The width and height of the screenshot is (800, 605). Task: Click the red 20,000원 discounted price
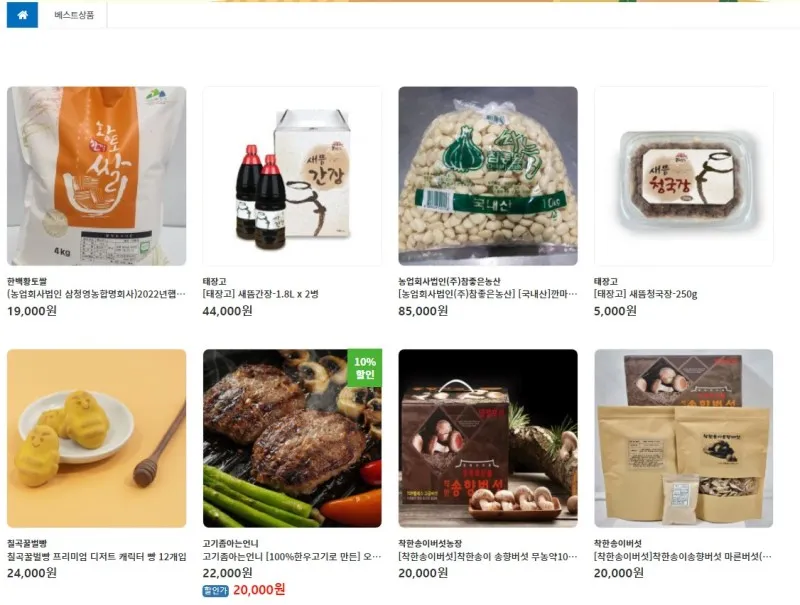click(x=259, y=590)
